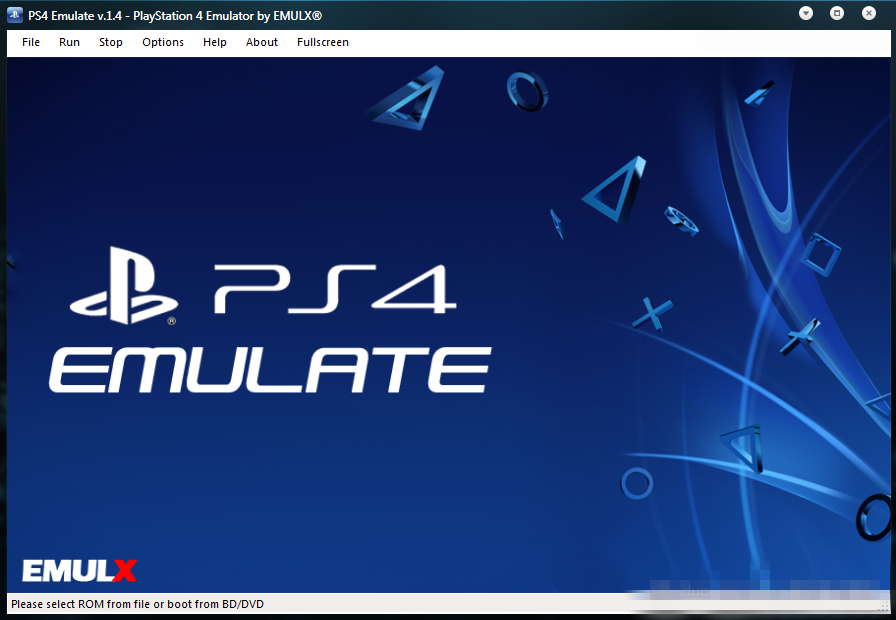Click the window title text PS4 Emulate v.1.4
This screenshot has height=620, width=896.
coord(175,15)
